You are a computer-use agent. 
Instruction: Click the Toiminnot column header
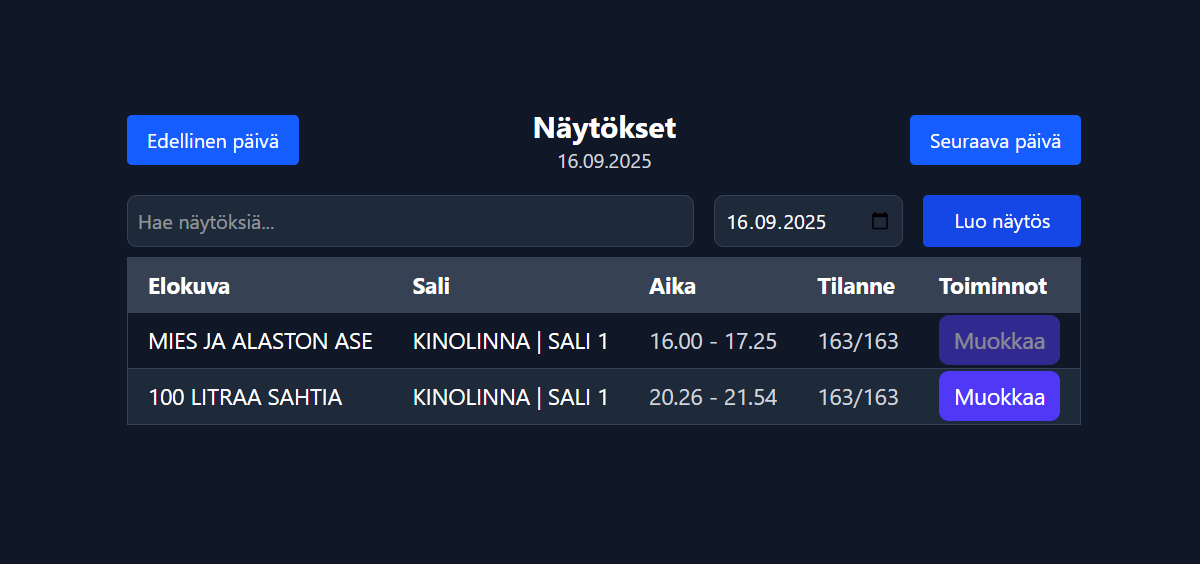click(993, 286)
